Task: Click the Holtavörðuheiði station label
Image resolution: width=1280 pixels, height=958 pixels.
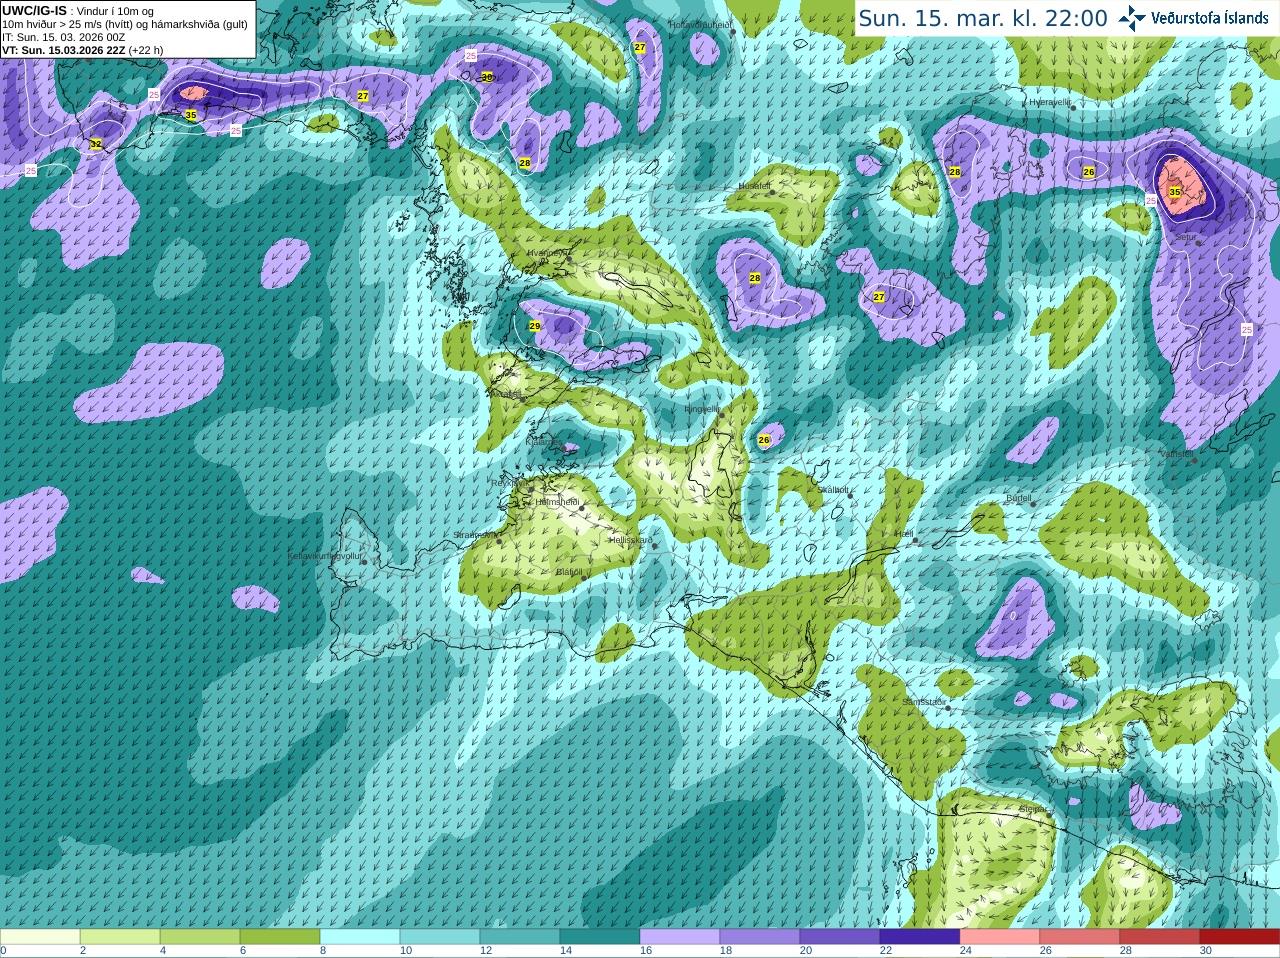Action: 700,24
